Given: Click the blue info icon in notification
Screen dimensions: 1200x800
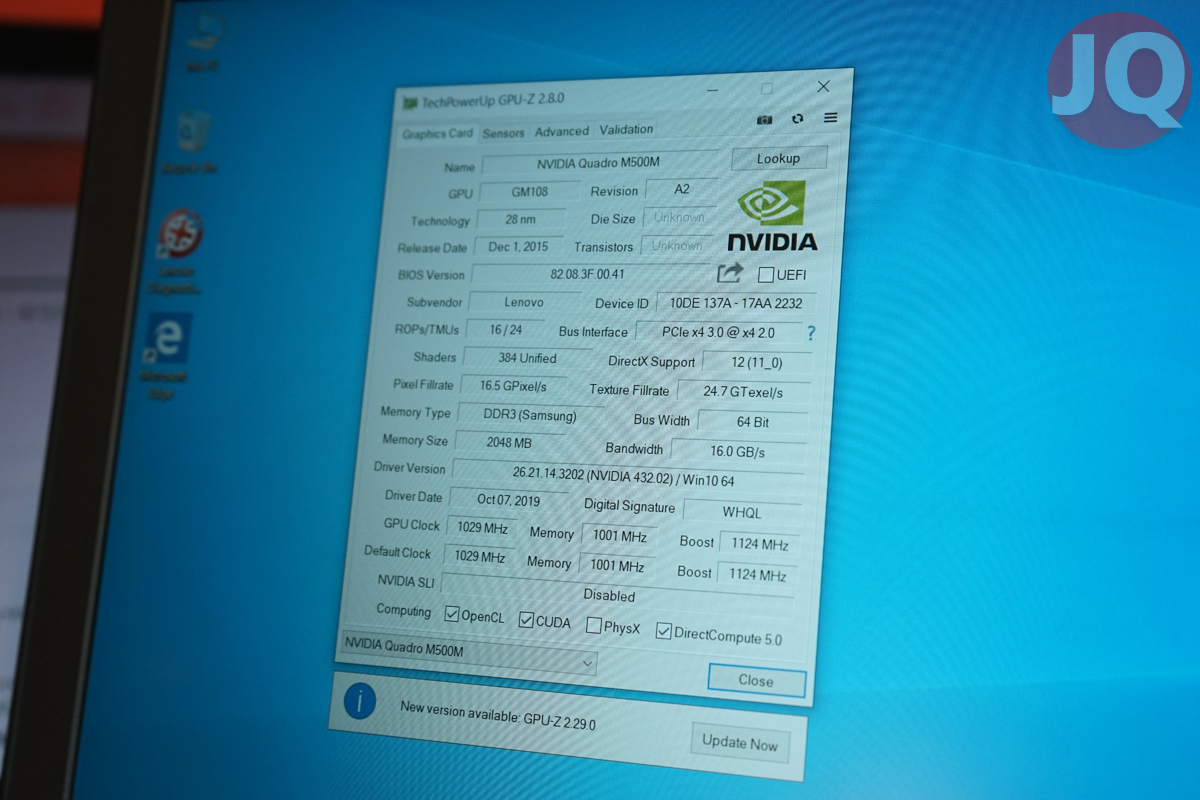Looking at the screenshot, I should [x=360, y=702].
